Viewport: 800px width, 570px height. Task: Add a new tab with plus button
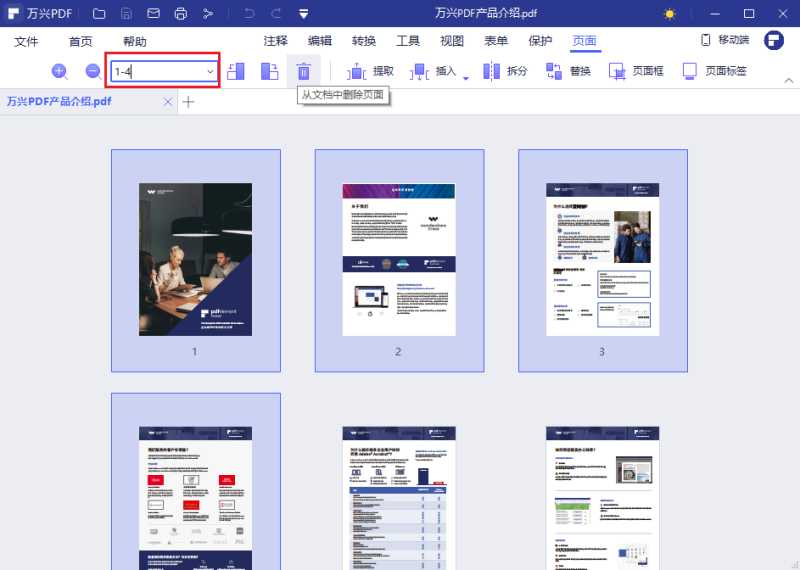[188, 101]
